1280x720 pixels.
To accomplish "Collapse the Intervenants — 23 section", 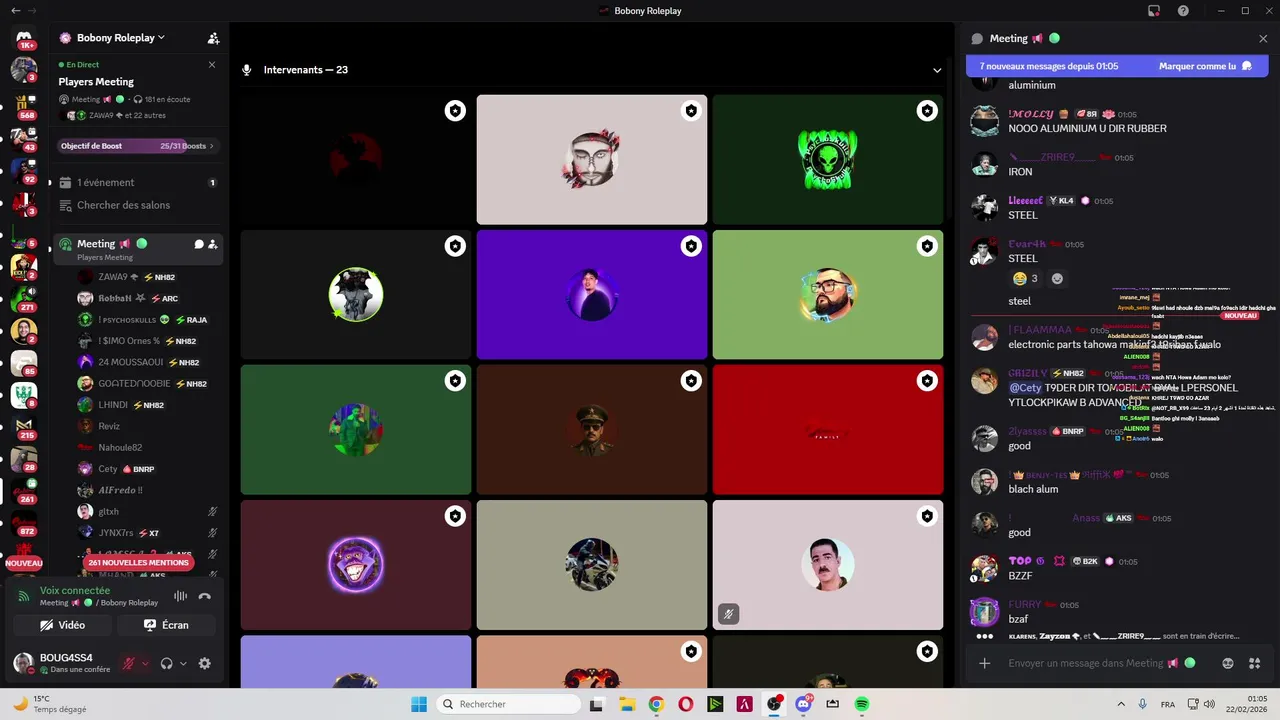I will [x=937, y=70].
